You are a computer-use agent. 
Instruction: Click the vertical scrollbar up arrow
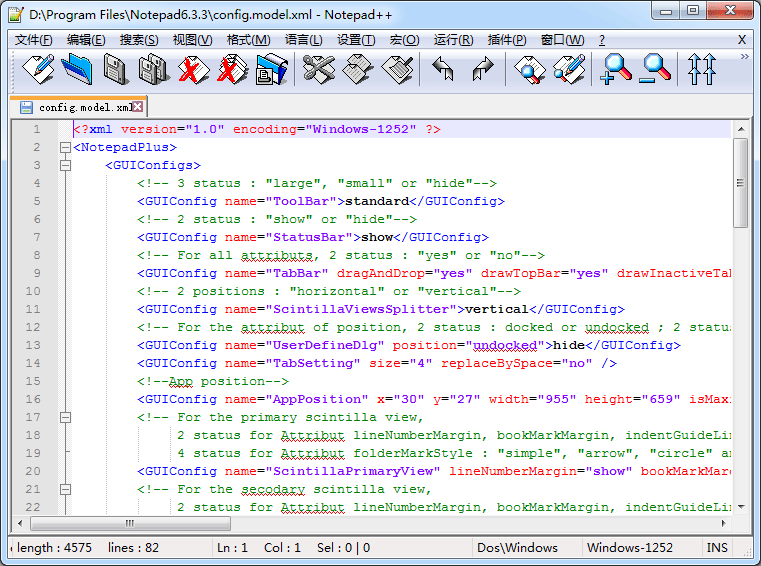pyautogui.click(x=741, y=129)
